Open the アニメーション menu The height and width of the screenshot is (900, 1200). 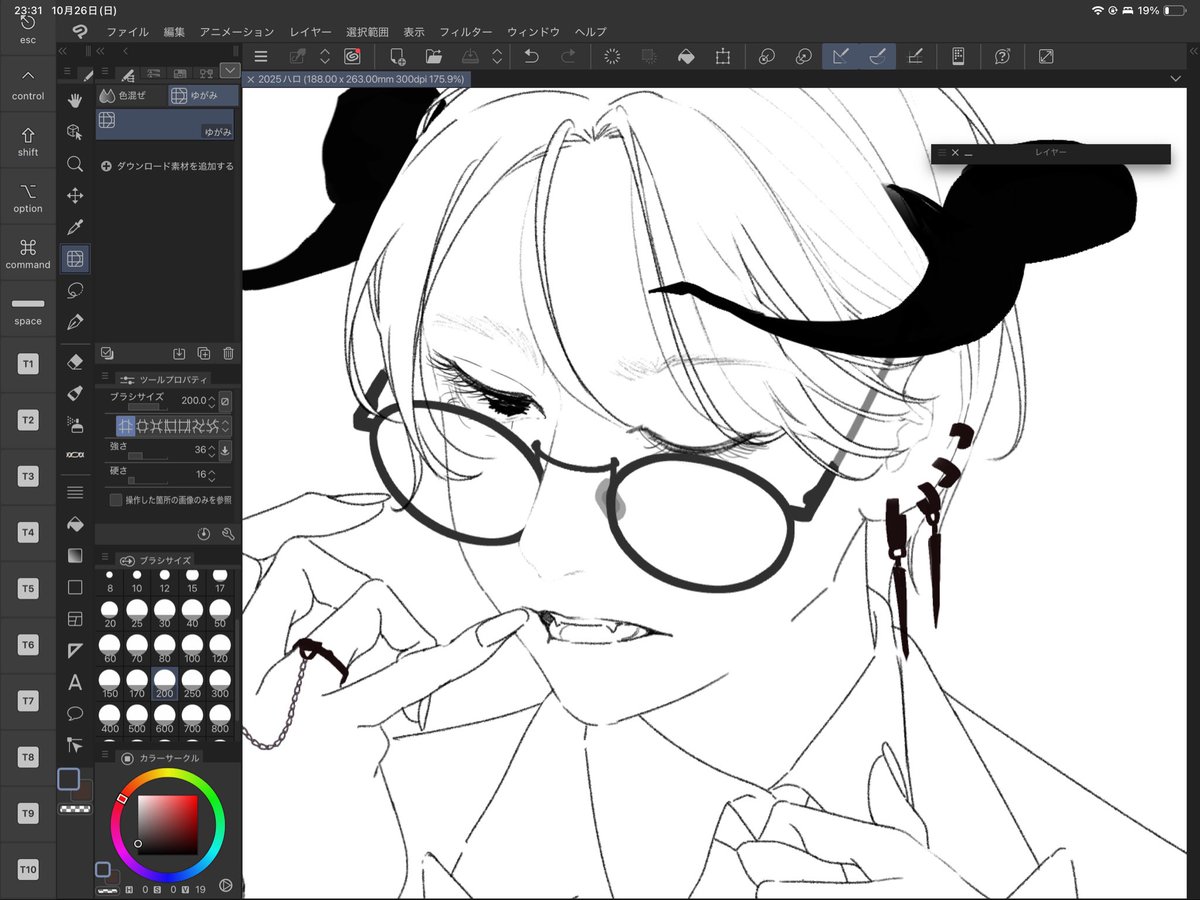(x=236, y=32)
